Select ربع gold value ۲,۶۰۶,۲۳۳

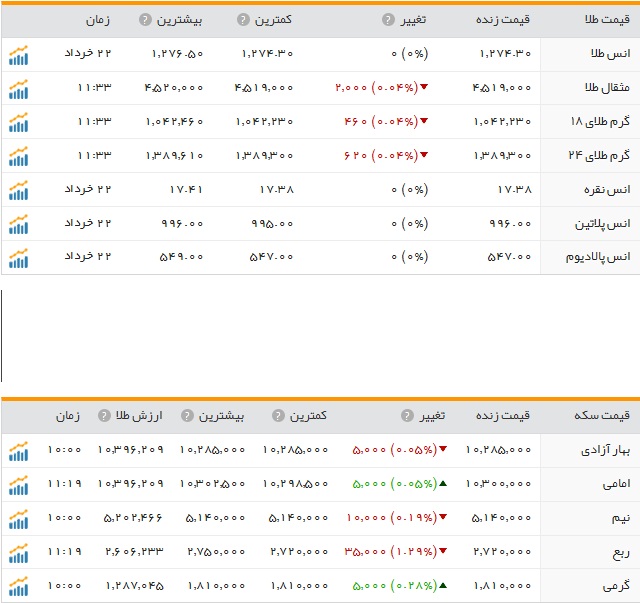[x=134, y=552]
